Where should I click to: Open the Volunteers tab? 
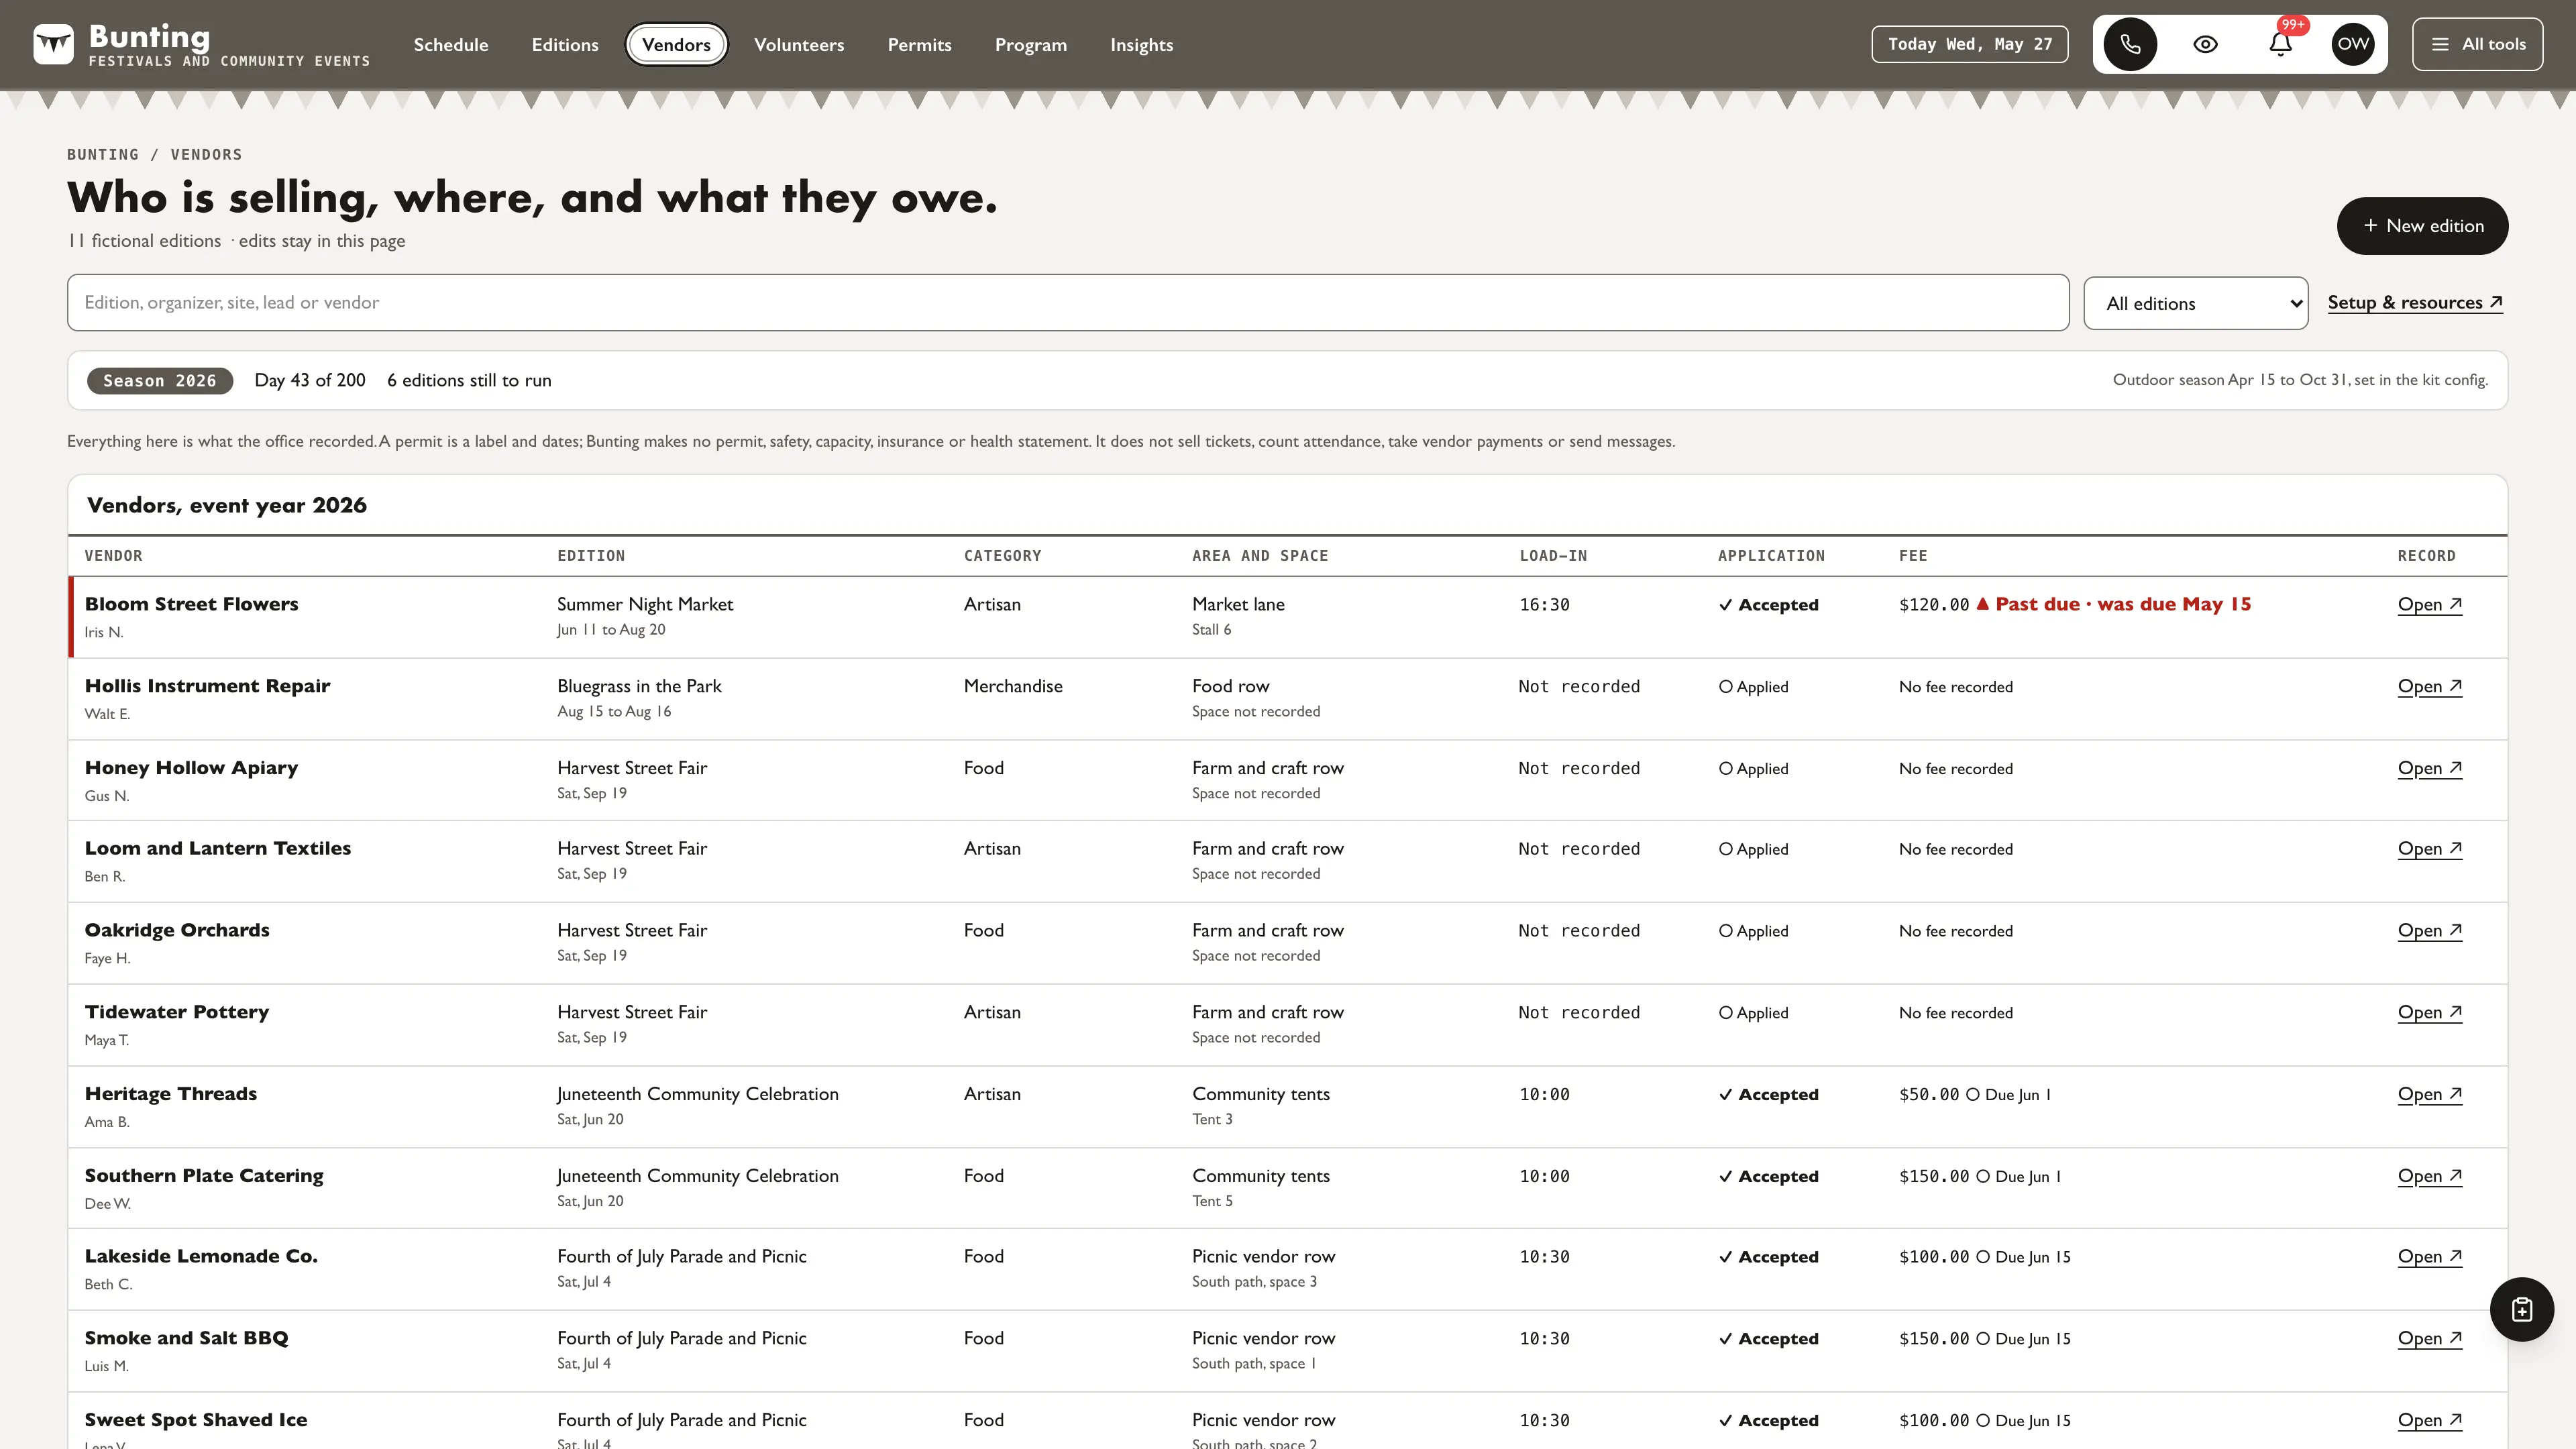tap(799, 45)
